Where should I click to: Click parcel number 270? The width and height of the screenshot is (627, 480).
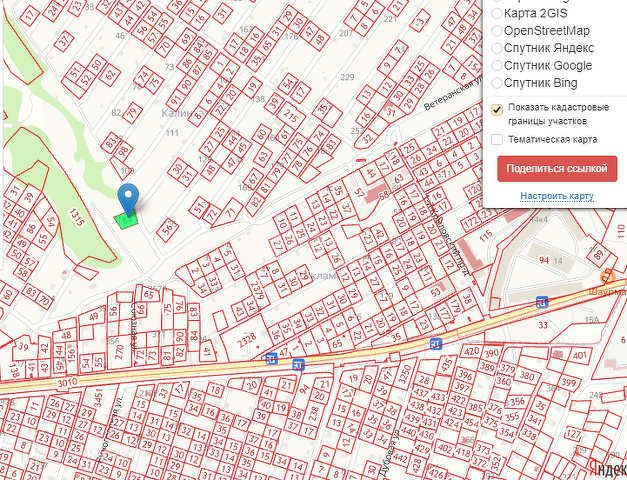[x=119, y=352]
